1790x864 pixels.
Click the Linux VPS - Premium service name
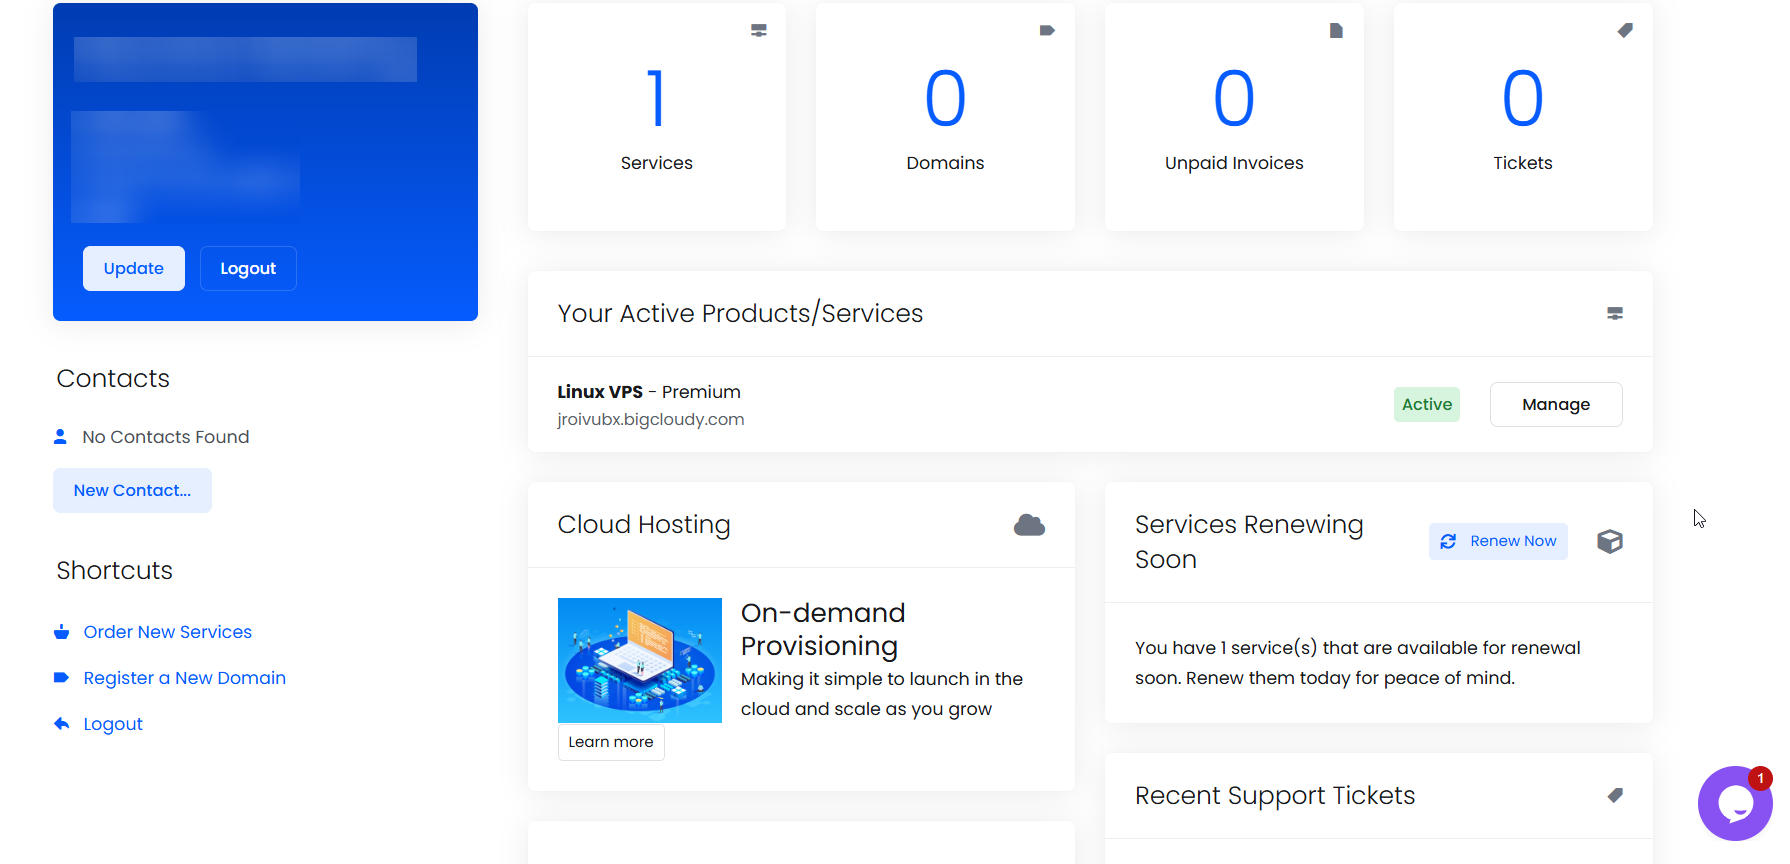649,392
